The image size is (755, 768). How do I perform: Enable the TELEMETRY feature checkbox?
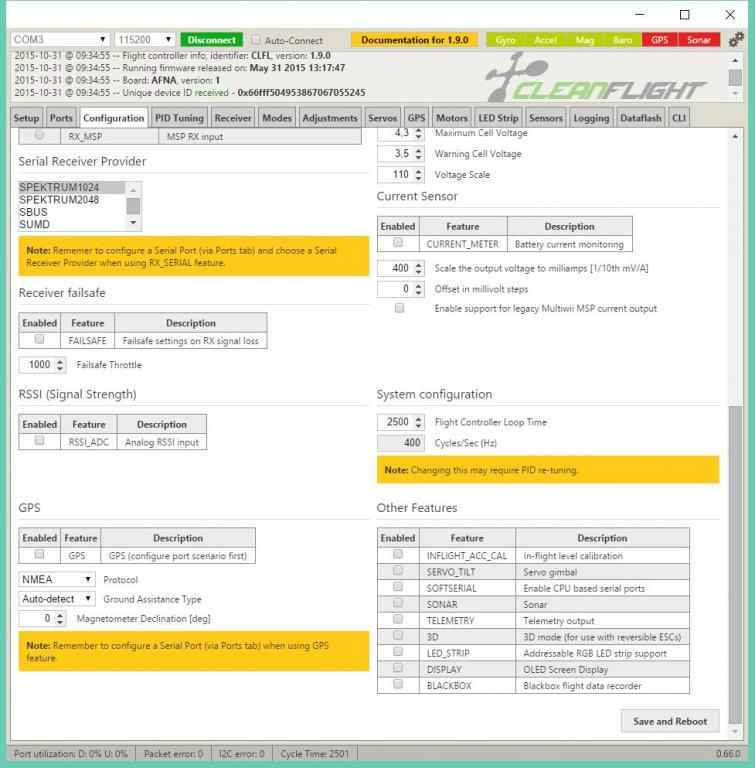coord(398,620)
